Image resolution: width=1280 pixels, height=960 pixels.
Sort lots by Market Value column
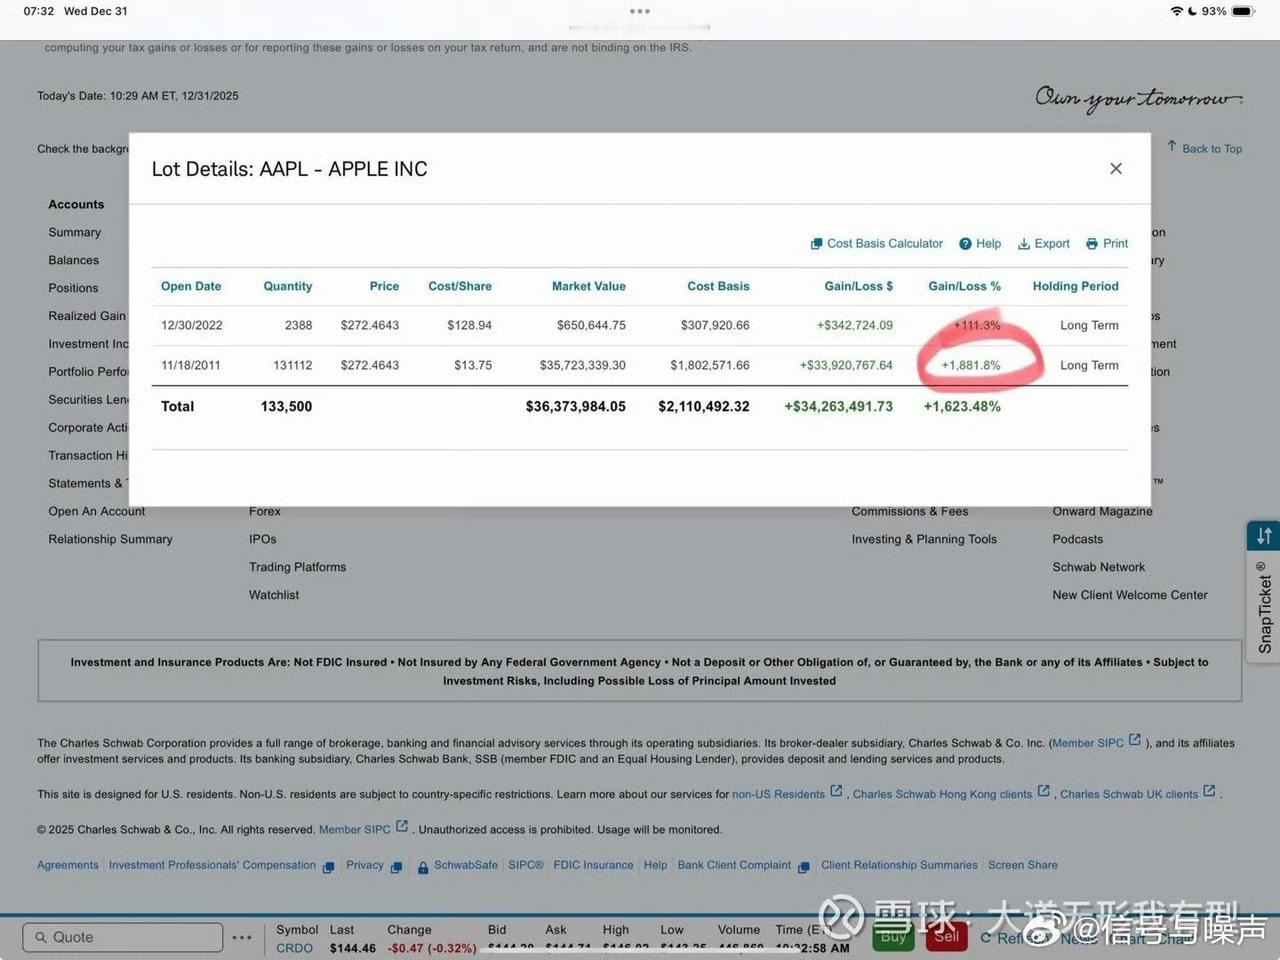(588, 286)
